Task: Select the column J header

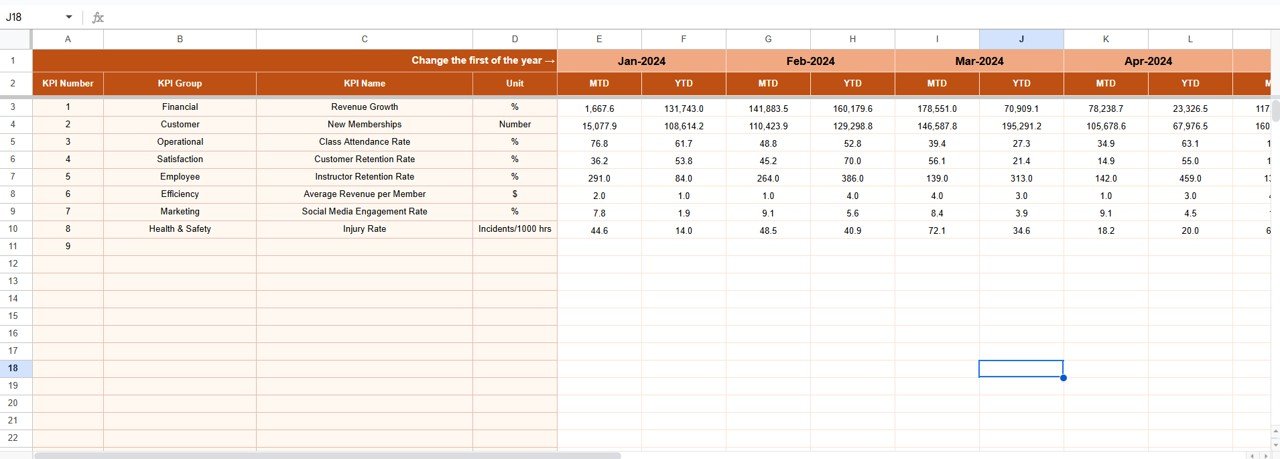Action: [x=1021, y=39]
